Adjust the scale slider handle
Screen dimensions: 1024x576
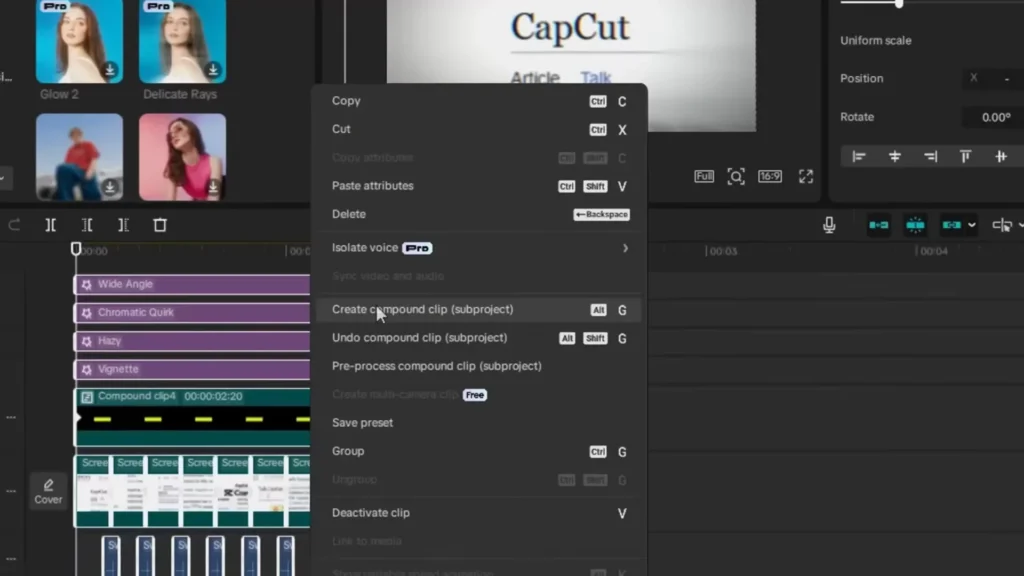[899, 3]
